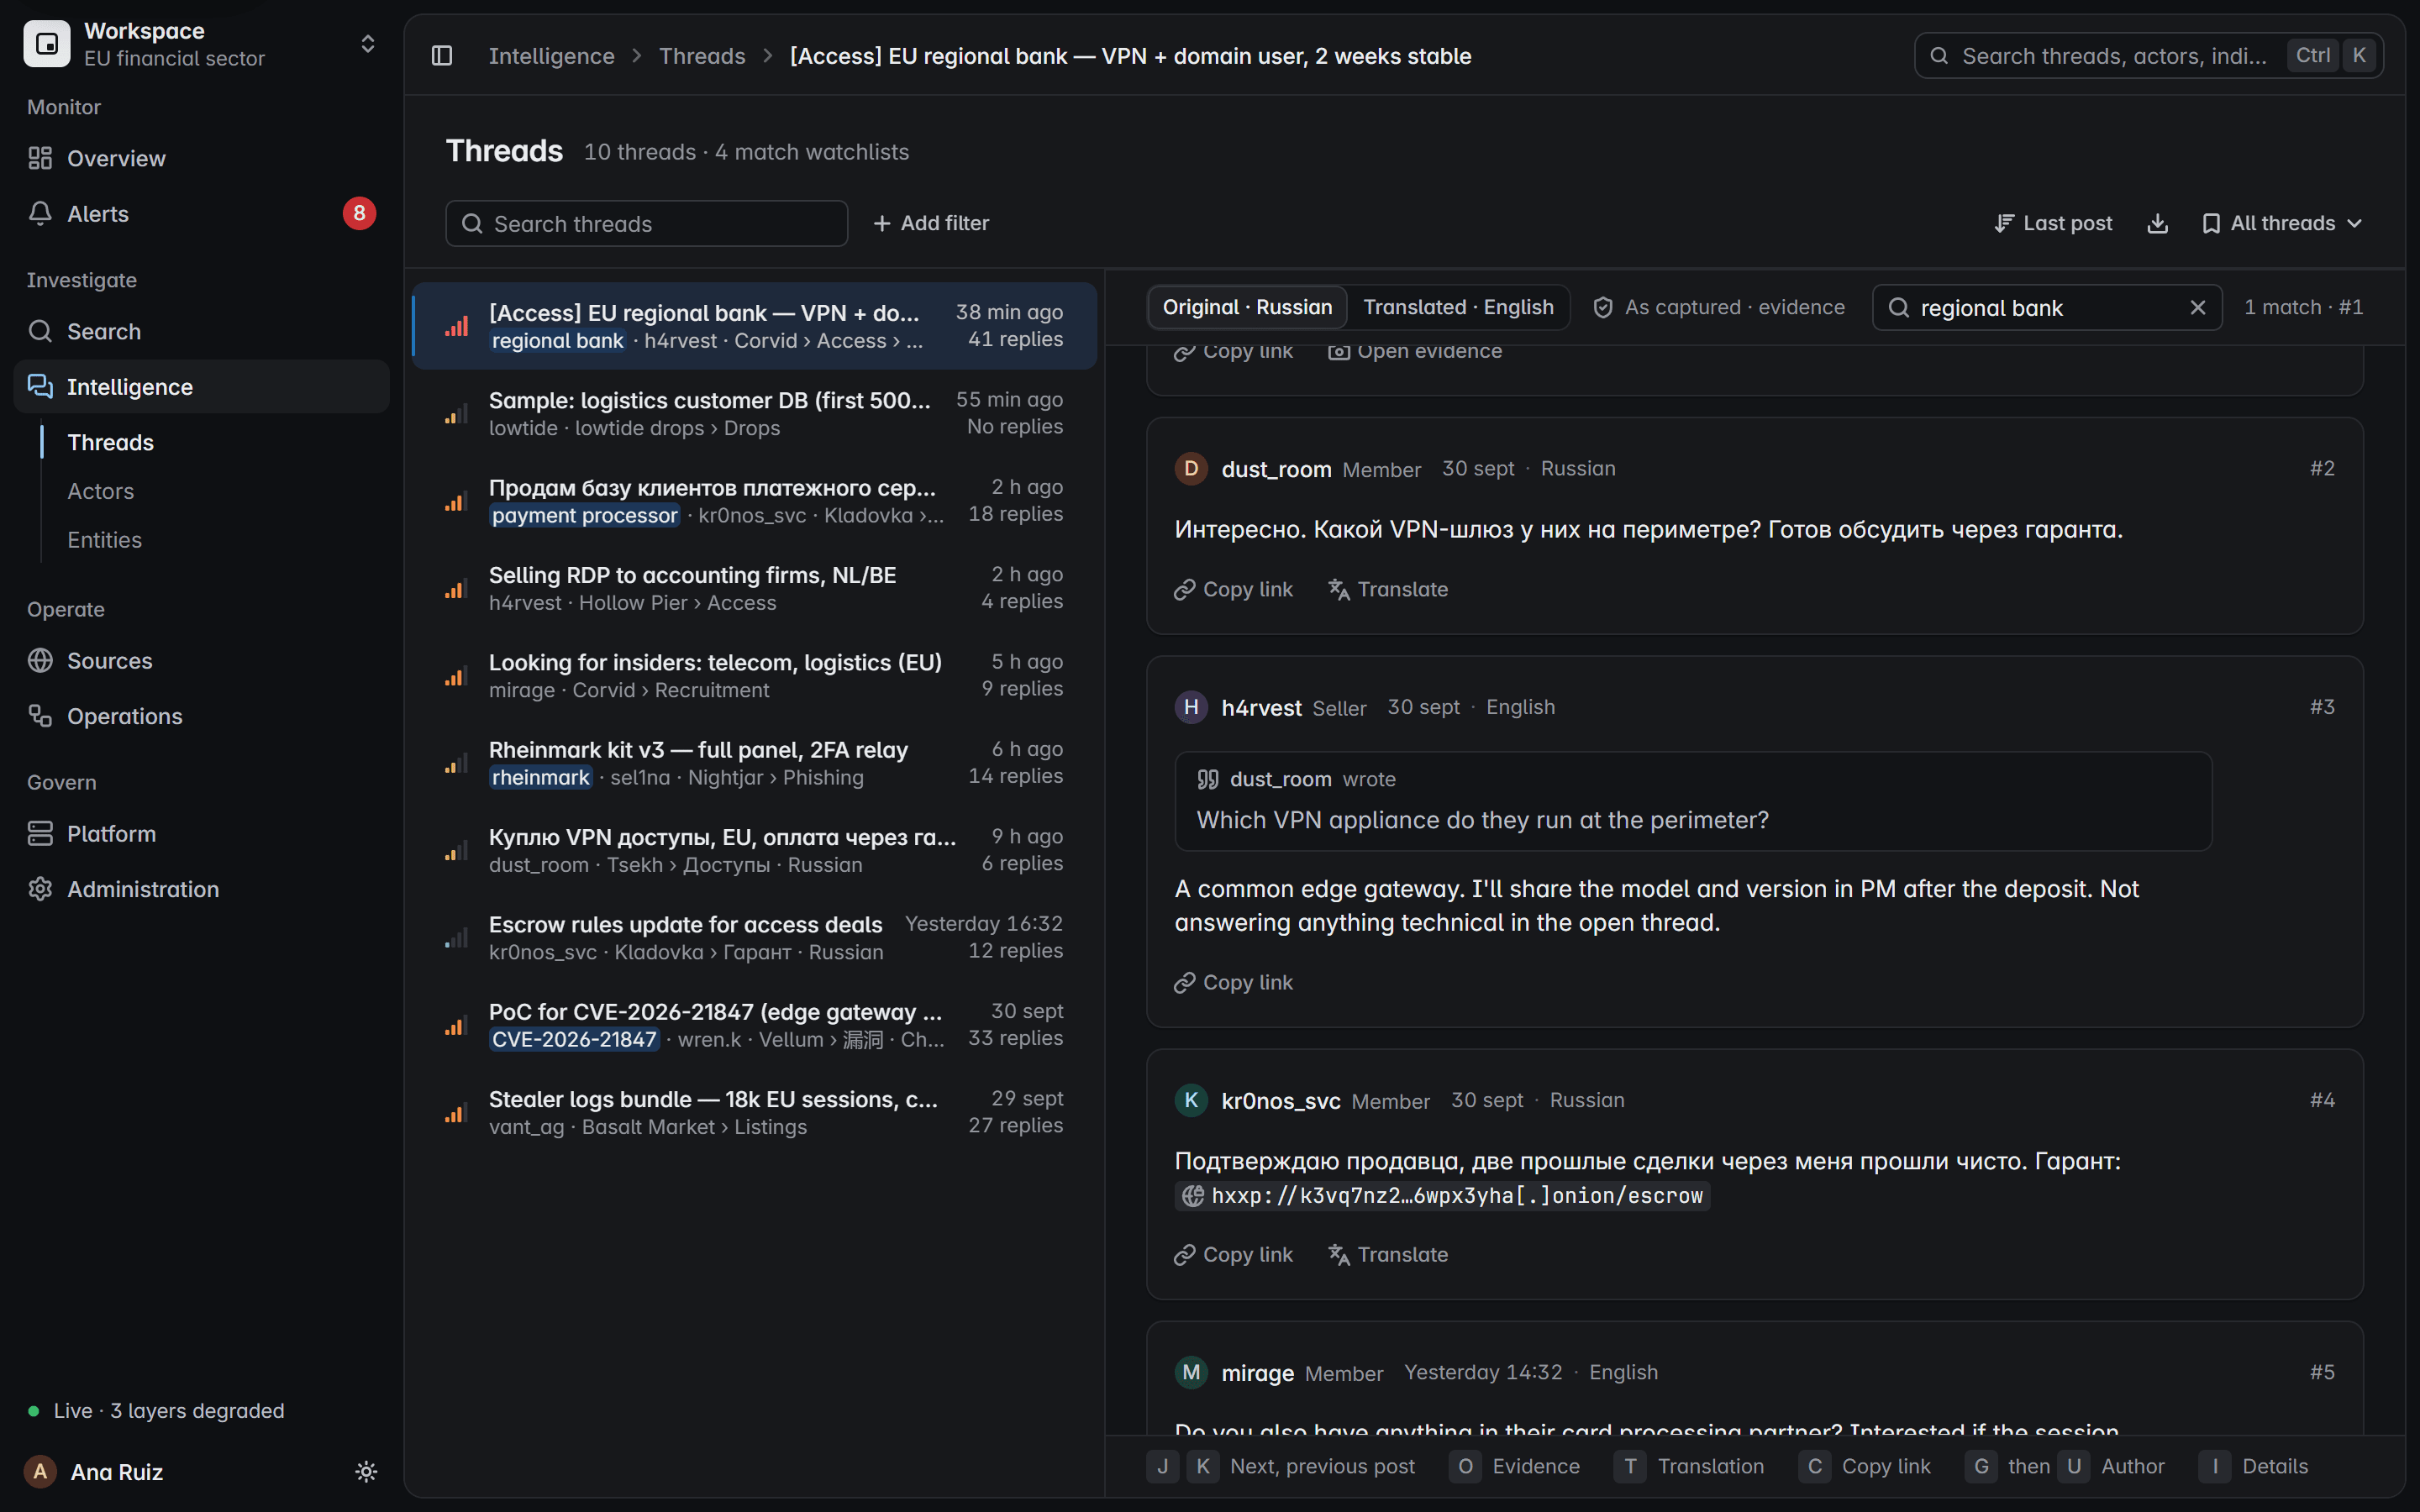Open the All threads dropdown
2420x1512 pixels.
pyautogui.click(x=2282, y=223)
